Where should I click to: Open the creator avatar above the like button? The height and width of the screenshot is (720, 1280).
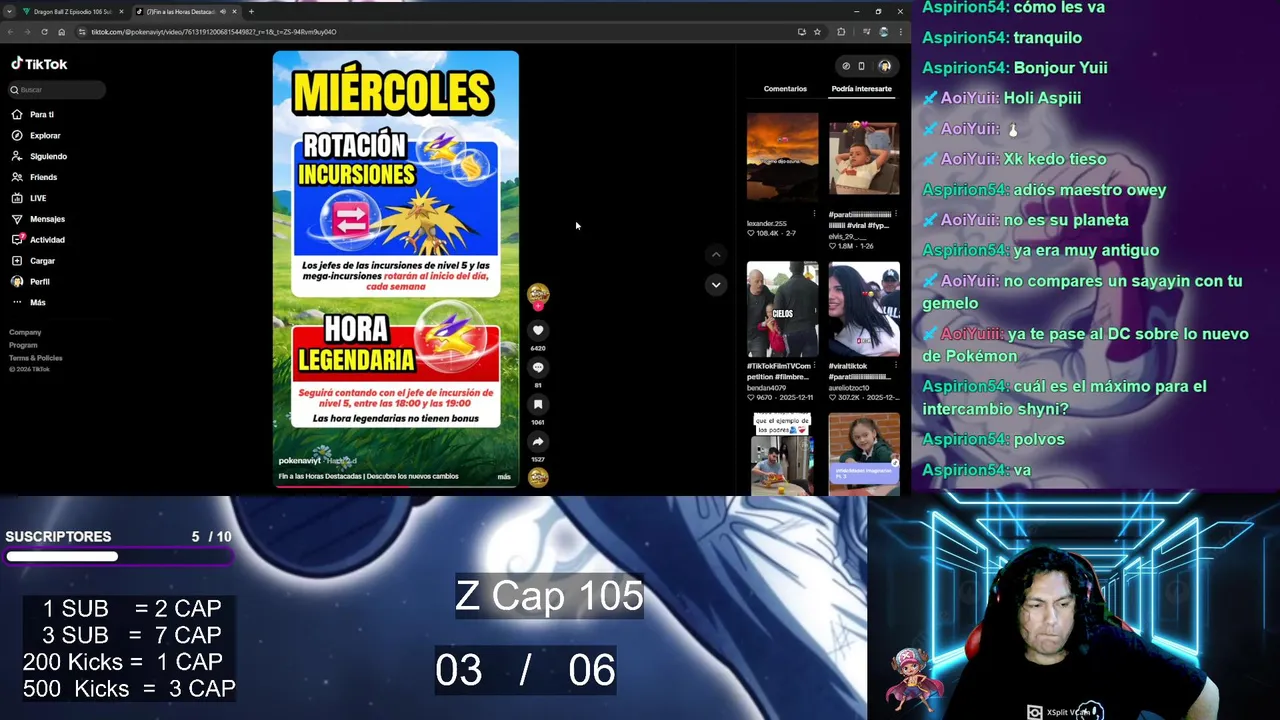pos(538,292)
